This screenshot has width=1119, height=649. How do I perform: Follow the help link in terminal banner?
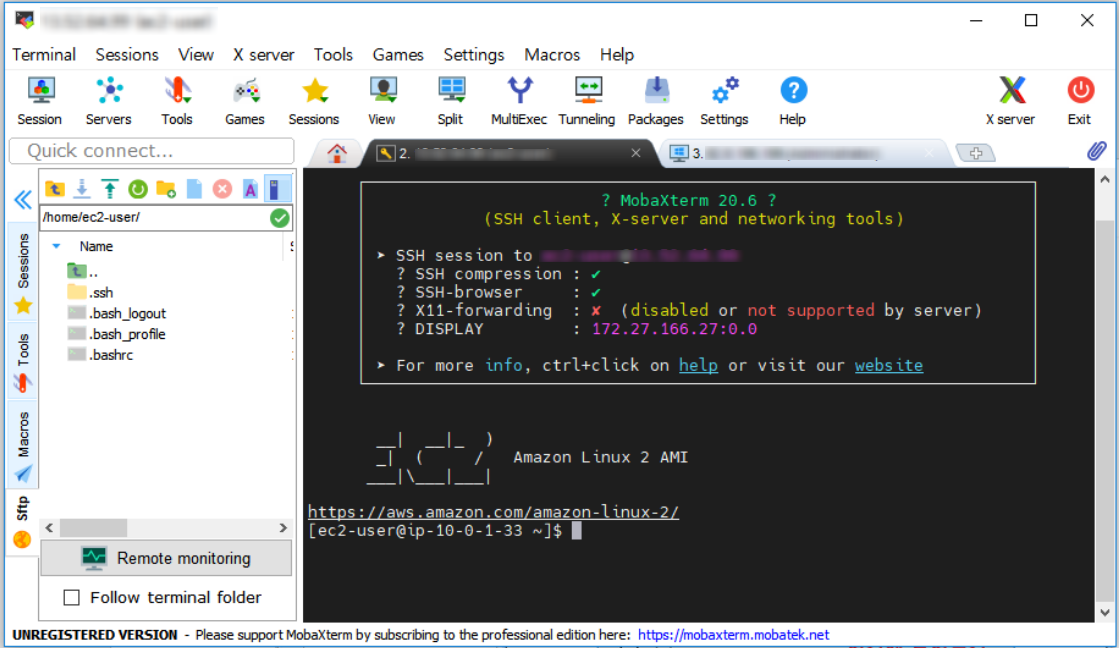click(x=698, y=366)
